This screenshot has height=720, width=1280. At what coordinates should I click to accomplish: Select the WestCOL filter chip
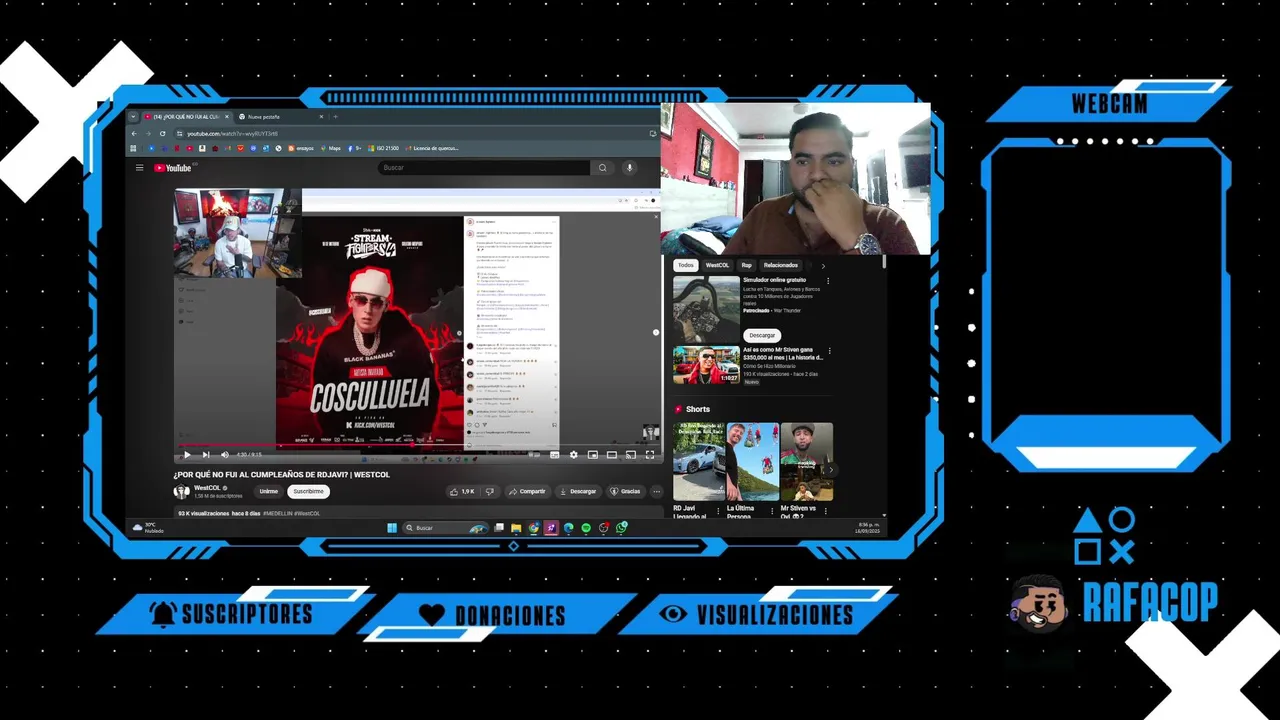(717, 265)
